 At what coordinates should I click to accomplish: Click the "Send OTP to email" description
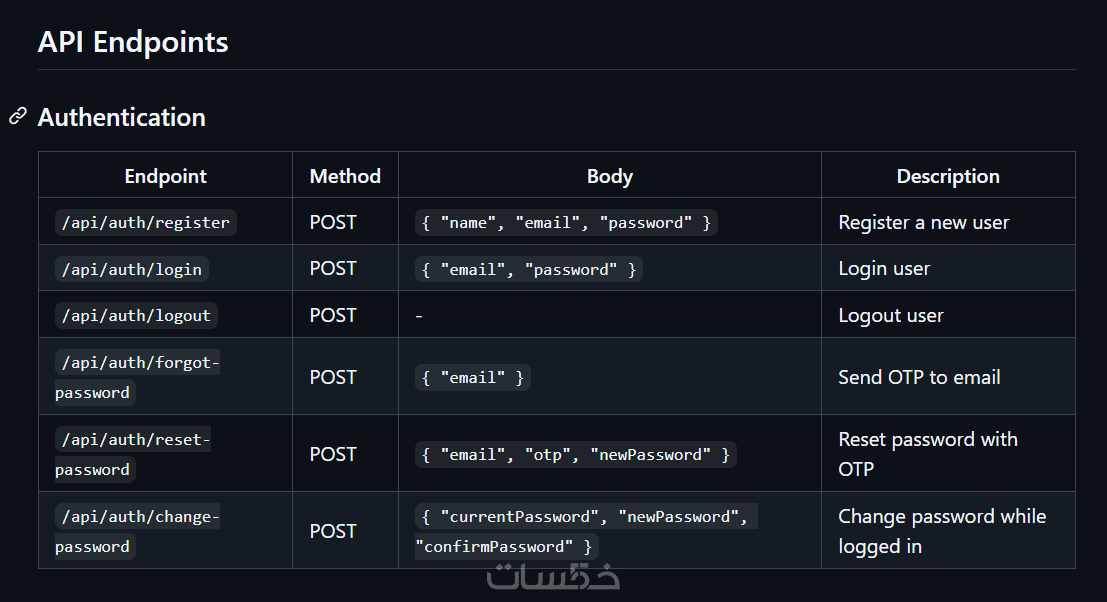(919, 377)
